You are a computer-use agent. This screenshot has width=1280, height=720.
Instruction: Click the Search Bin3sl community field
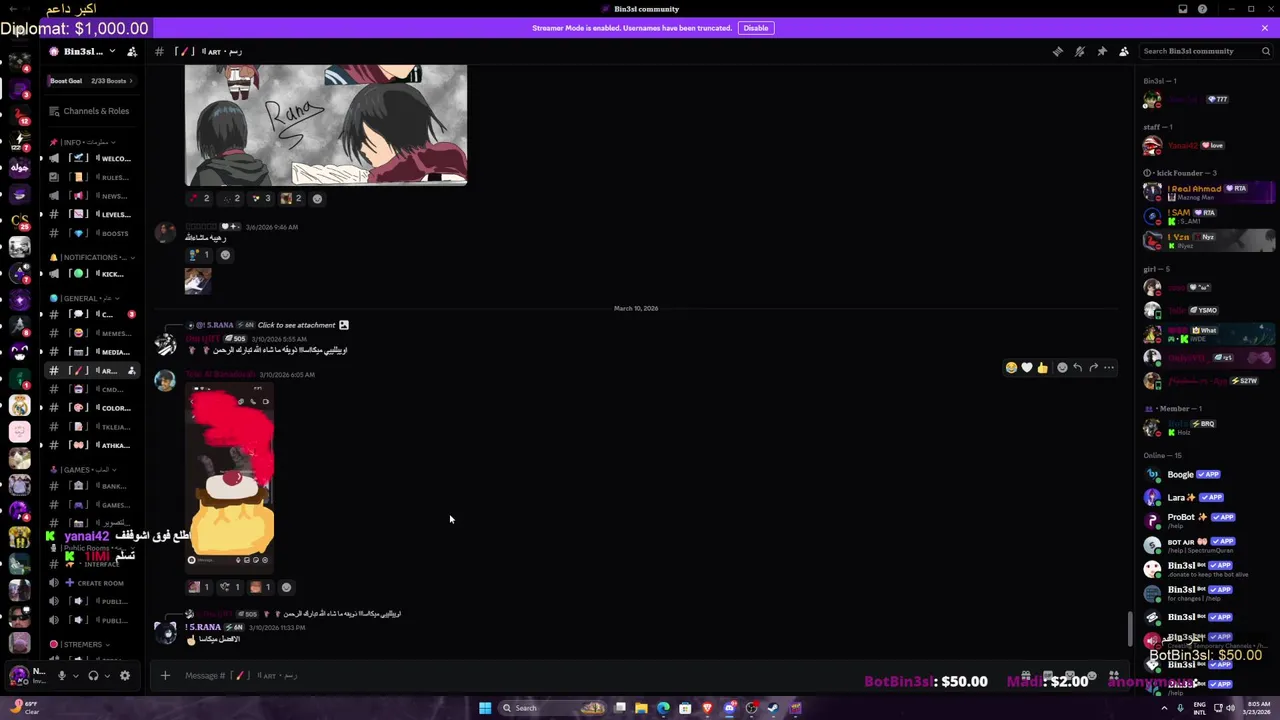[x=1204, y=51]
